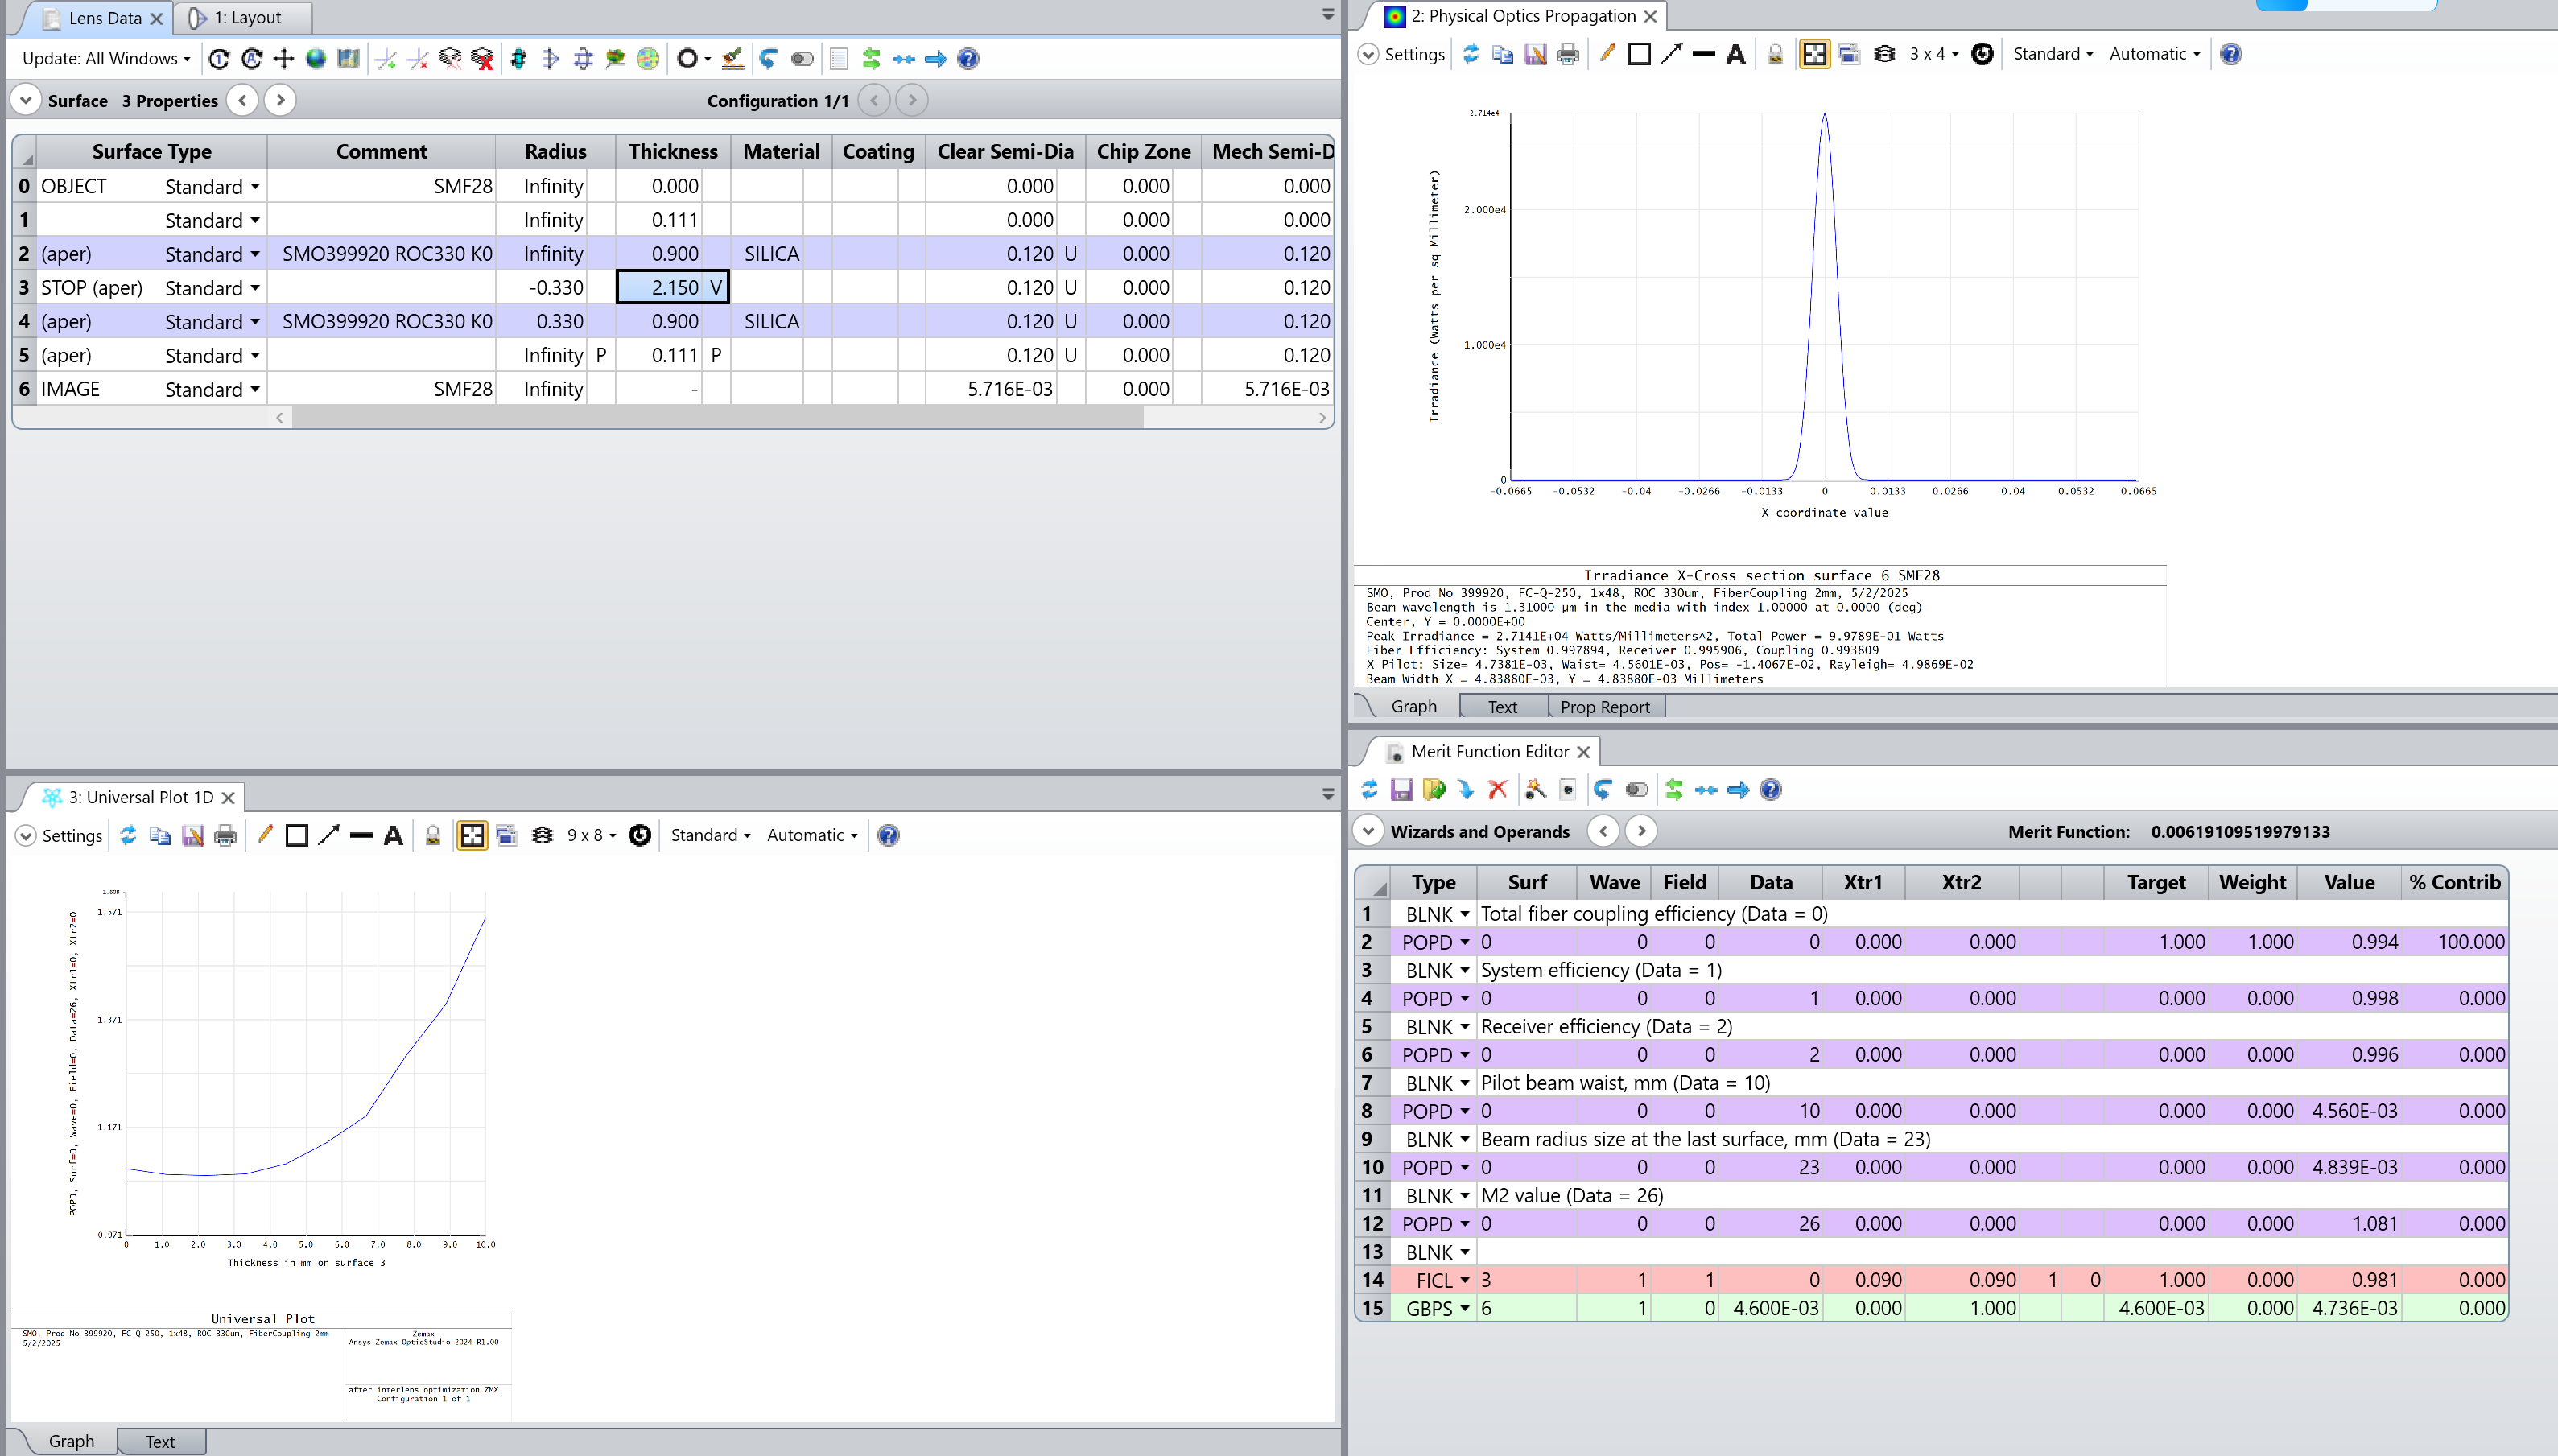2558x1456 pixels.
Task: Expand the Wizards and Operands section
Action: (x=1368, y=832)
